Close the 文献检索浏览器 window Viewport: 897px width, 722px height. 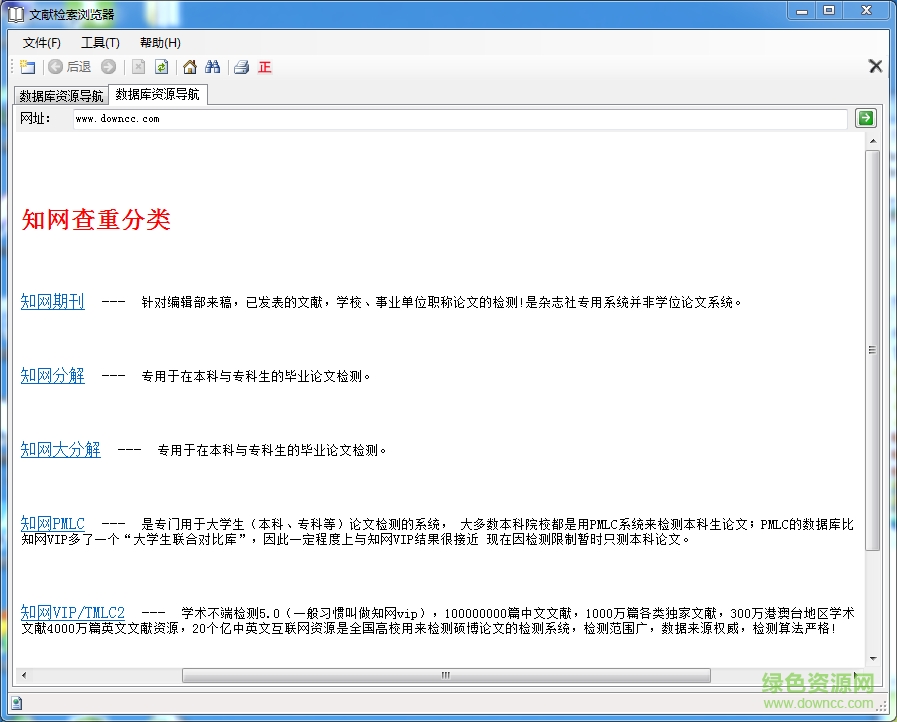[867, 11]
